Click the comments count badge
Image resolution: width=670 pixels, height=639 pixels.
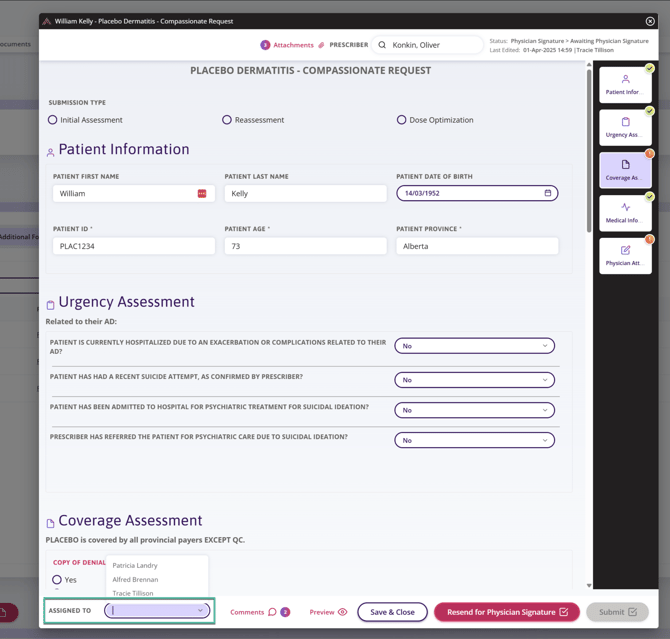285,612
